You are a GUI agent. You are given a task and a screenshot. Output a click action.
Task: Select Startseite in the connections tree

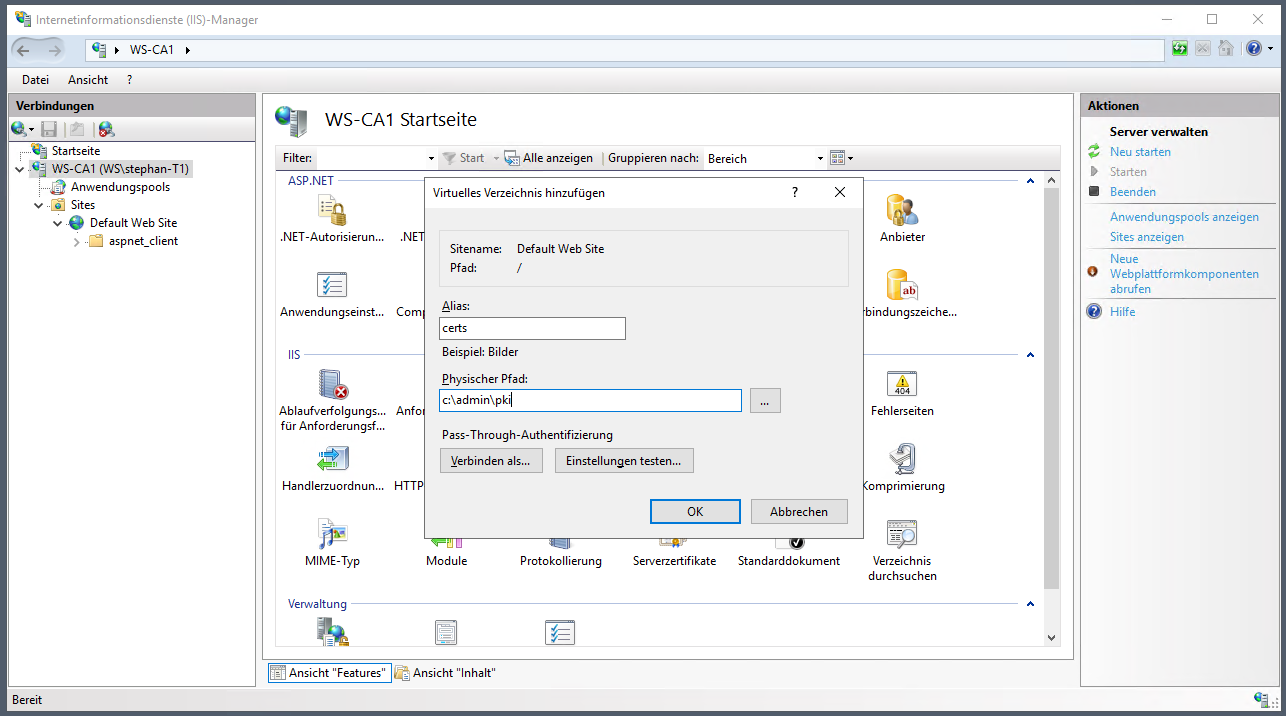[76, 151]
